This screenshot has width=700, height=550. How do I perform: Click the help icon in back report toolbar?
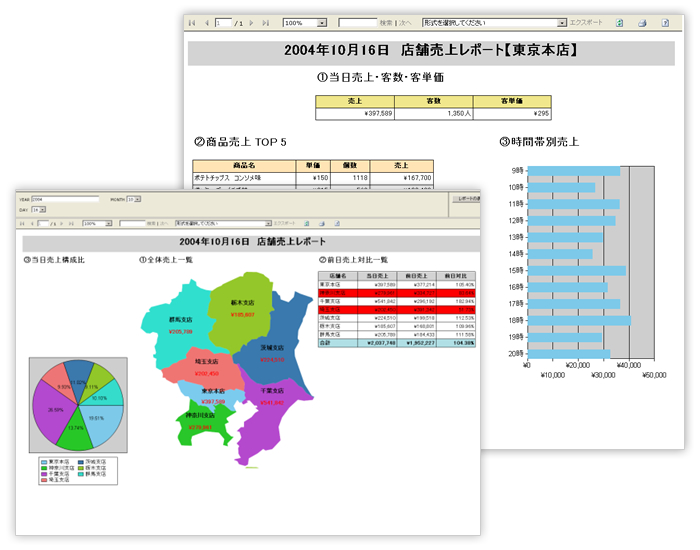(x=665, y=22)
